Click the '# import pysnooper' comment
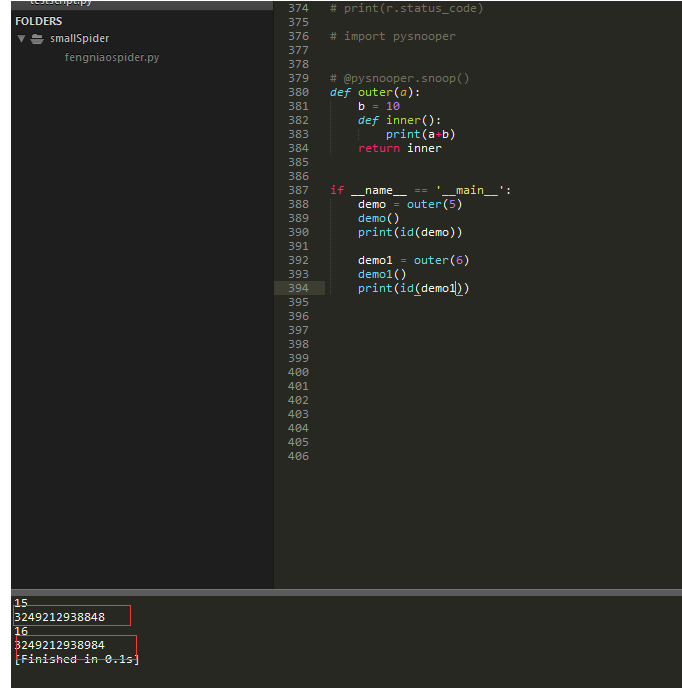Screen dimensions: 682x688 393,36
